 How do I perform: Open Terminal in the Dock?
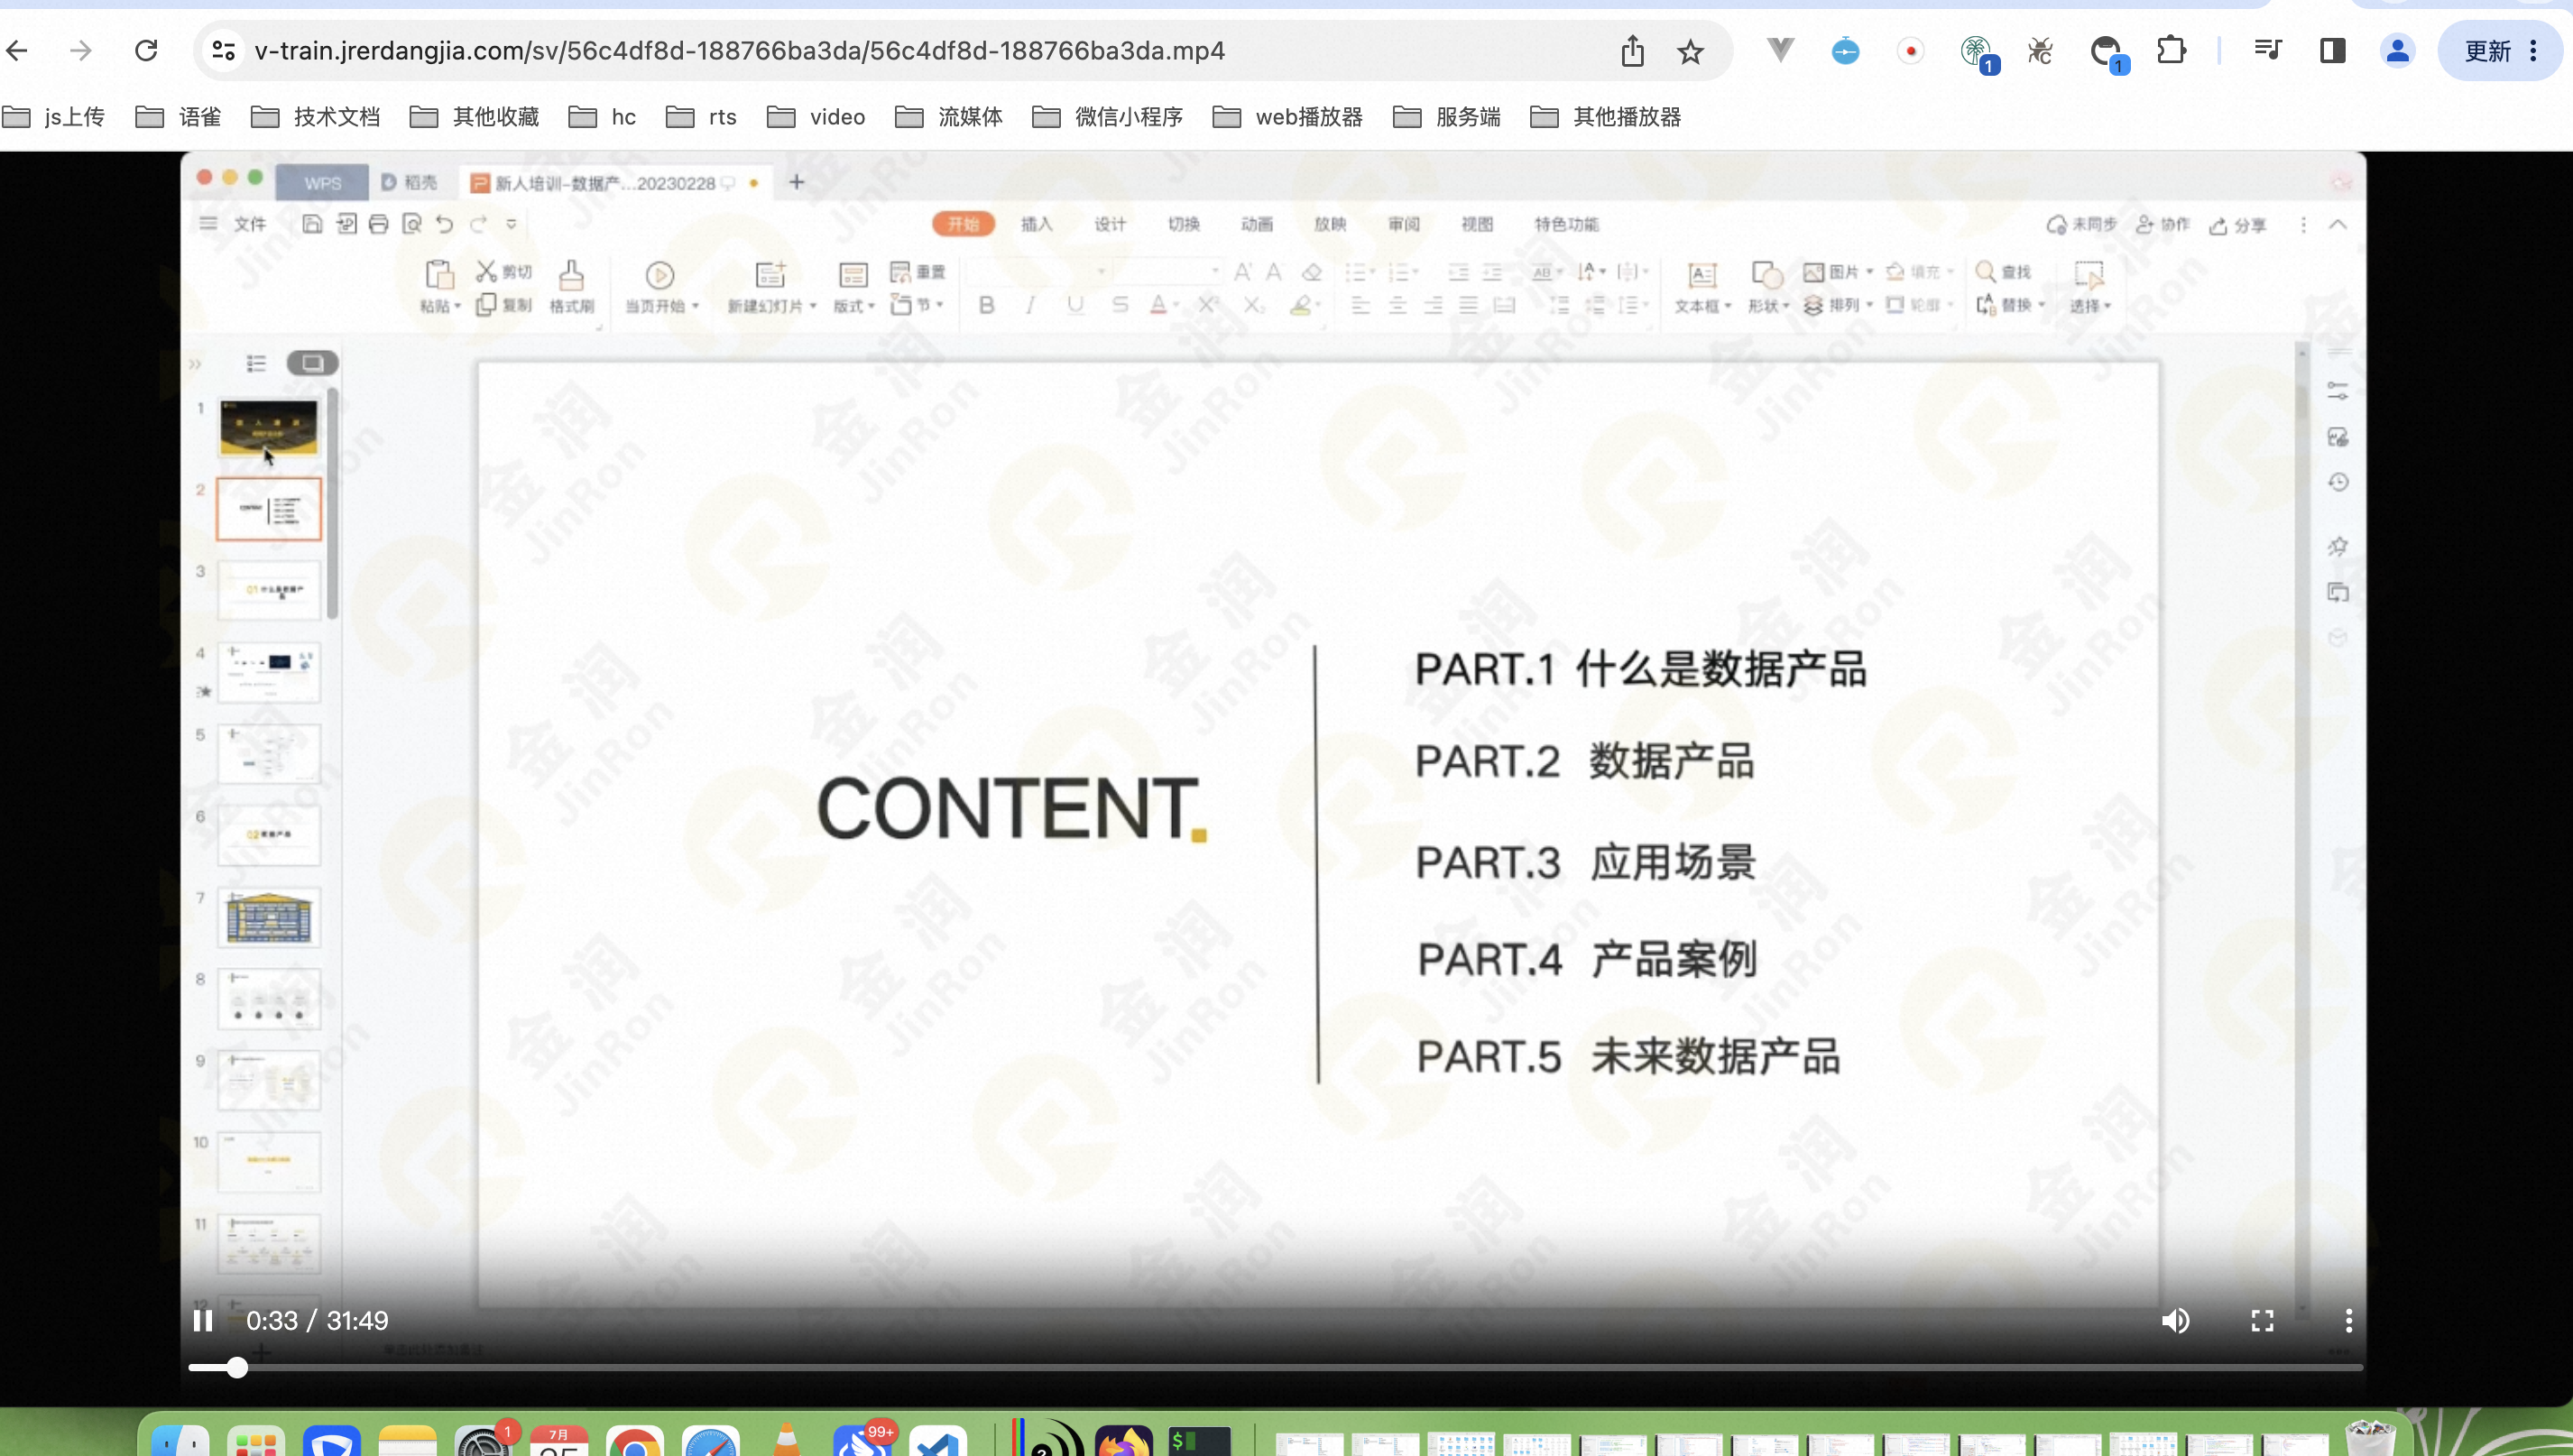(x=1199, y=1441)
